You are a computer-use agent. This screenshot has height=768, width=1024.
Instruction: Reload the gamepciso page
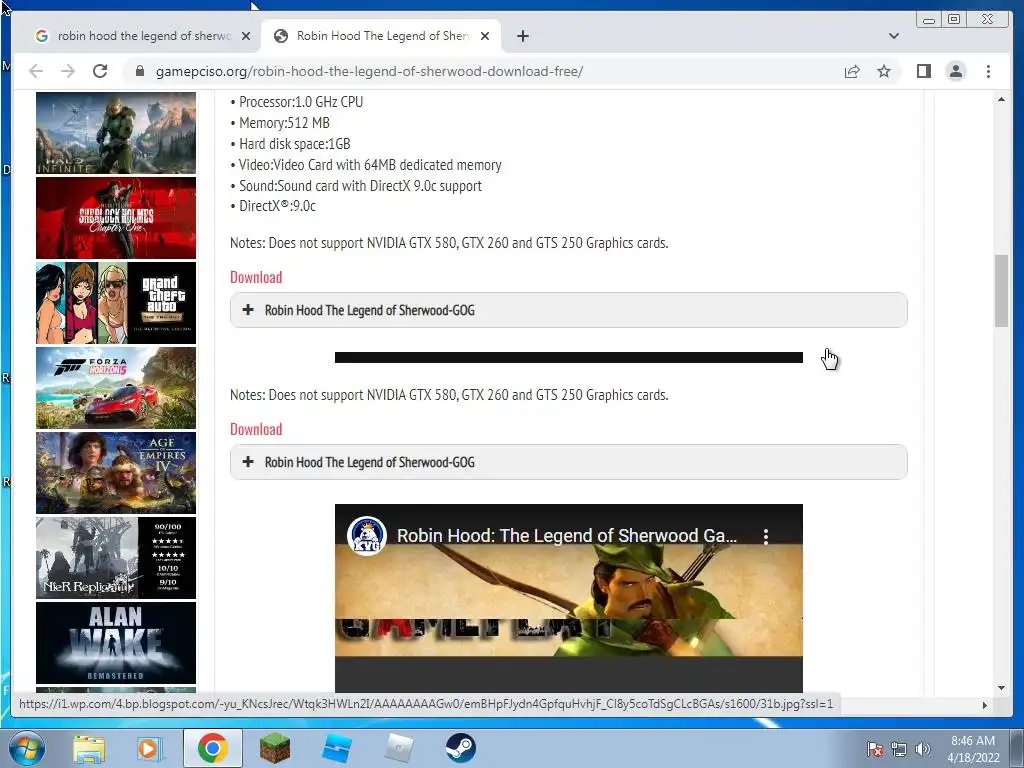100,71
